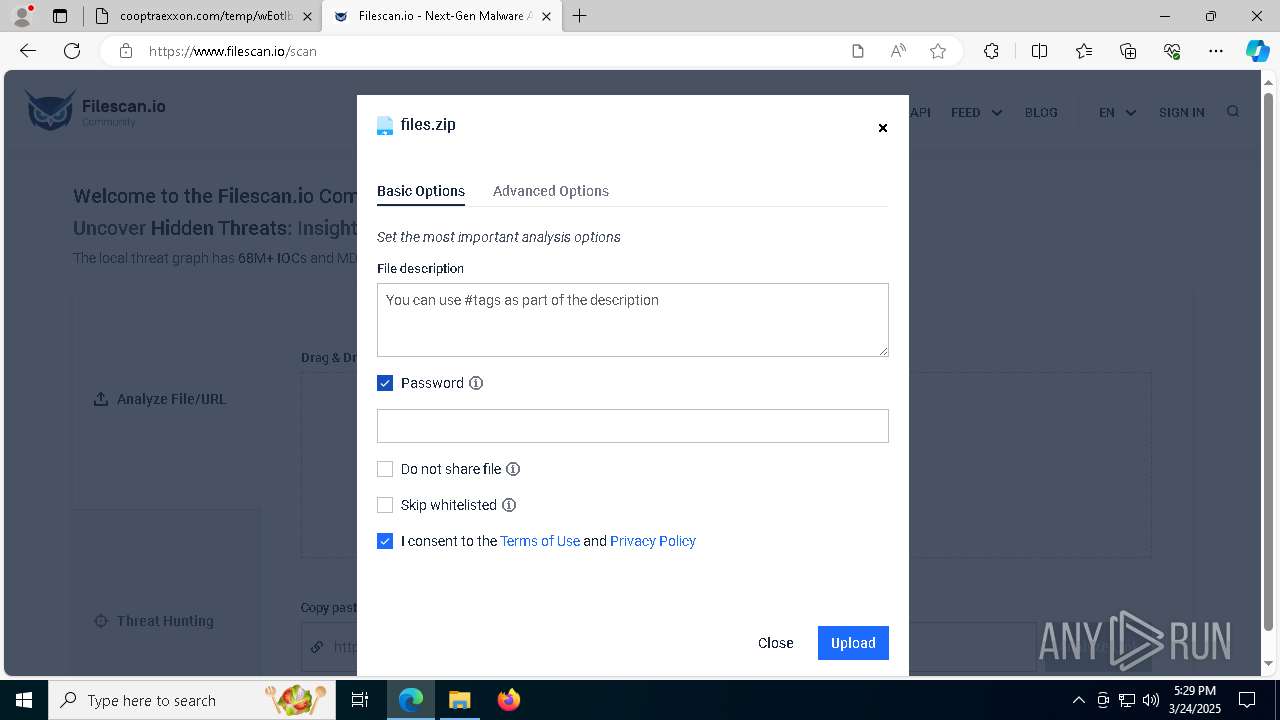The width and height of the screenshot is (1280, 720).
Task: View site information via the lock icon
Action: (125, 51)
